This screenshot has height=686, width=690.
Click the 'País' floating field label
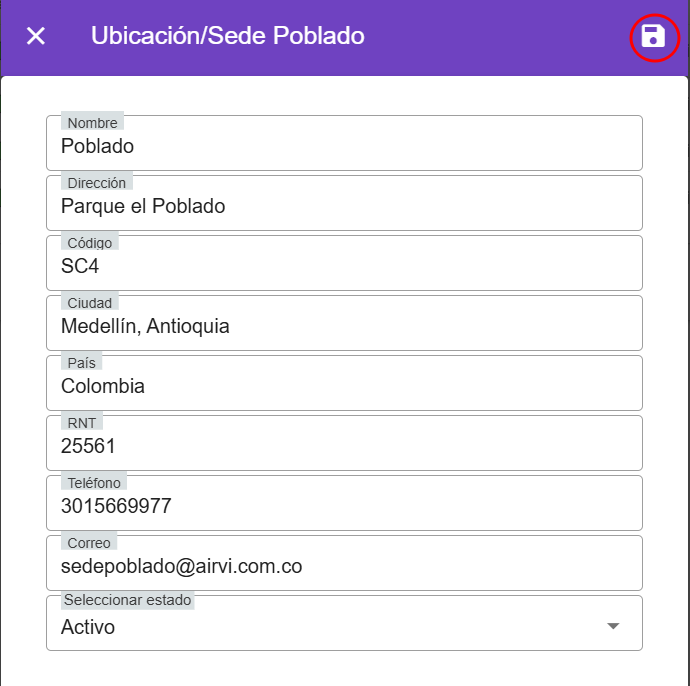[82, 363]
